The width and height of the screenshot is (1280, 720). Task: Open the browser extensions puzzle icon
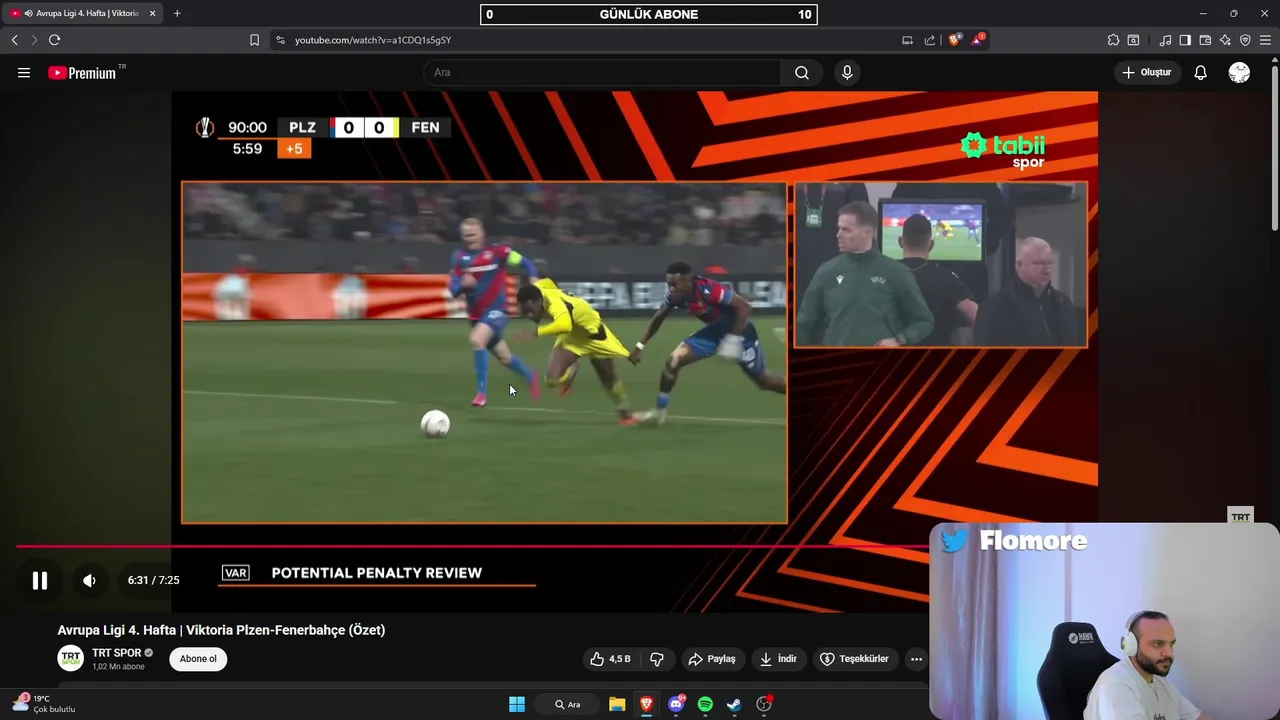tap(1113, 40)
